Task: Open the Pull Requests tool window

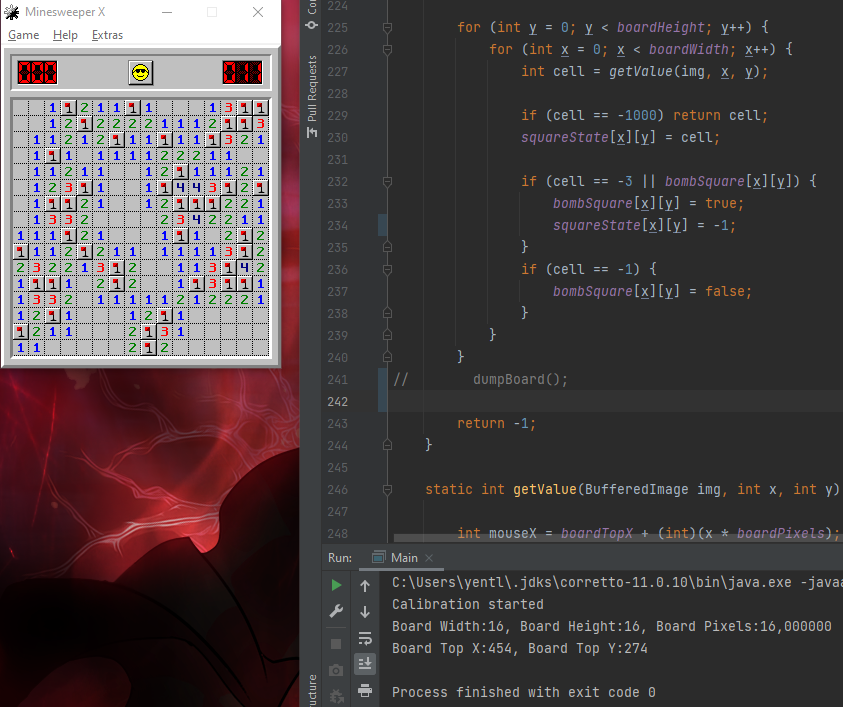Action: [x=312, y=96]
